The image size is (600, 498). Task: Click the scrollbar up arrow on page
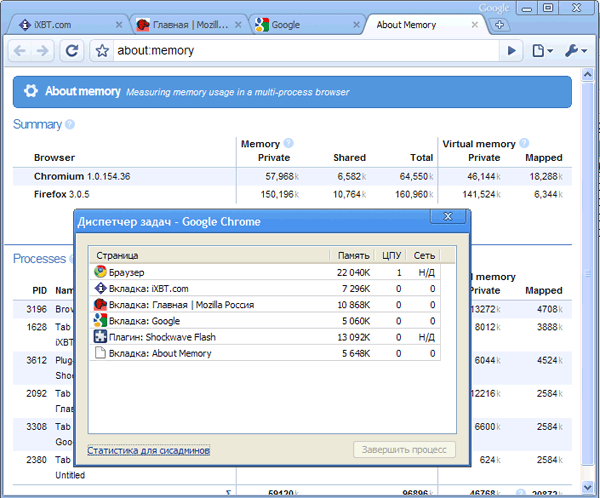(x=587, y=75)
